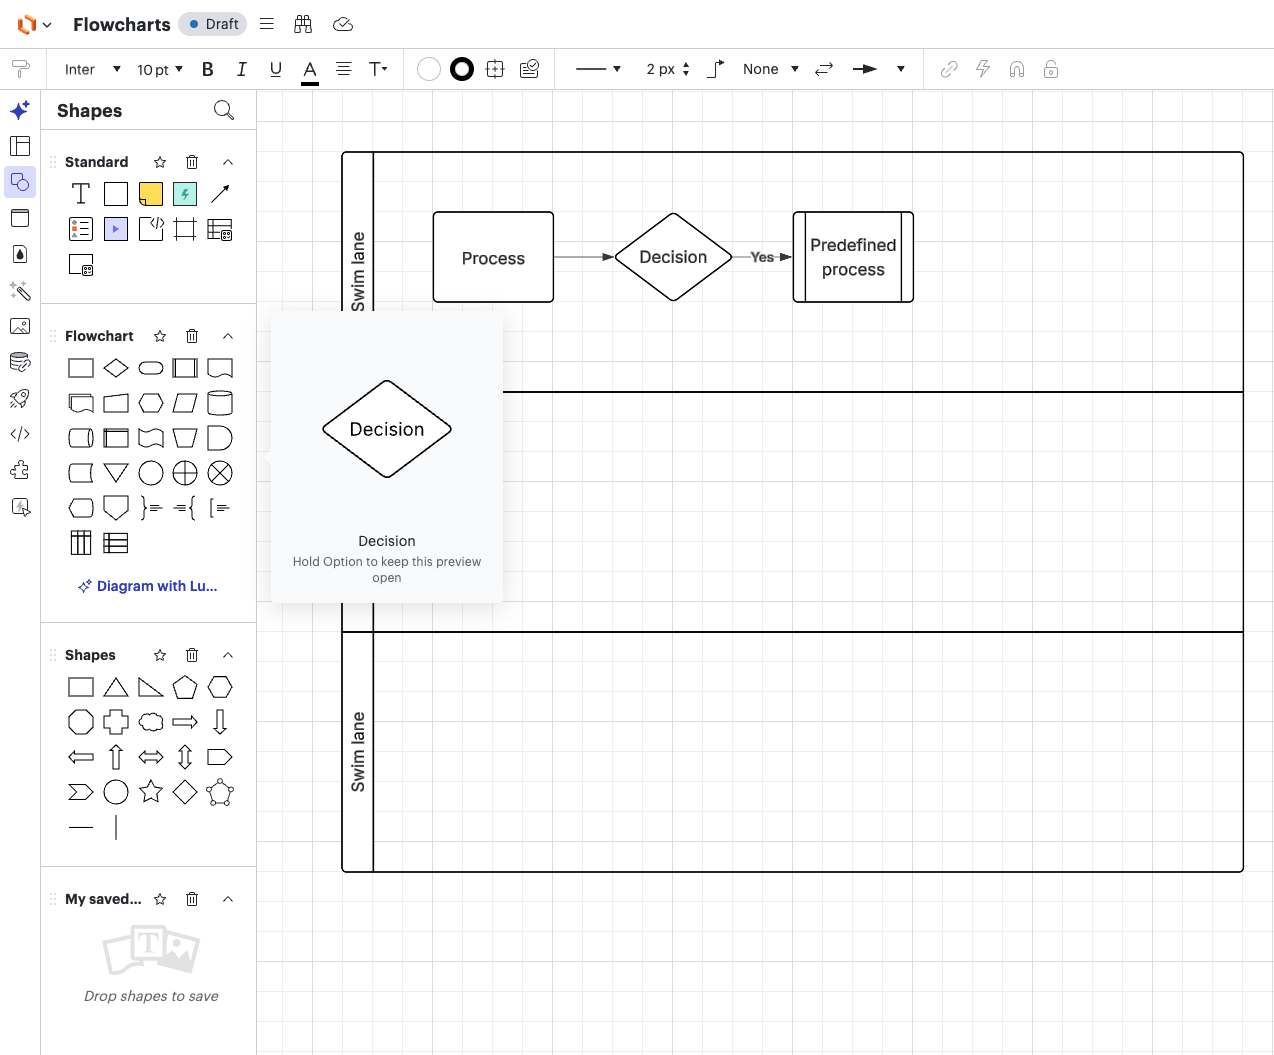Open the shape search magnifier
This screenshot has height=1055, width=1274.
tap(224, 110)
